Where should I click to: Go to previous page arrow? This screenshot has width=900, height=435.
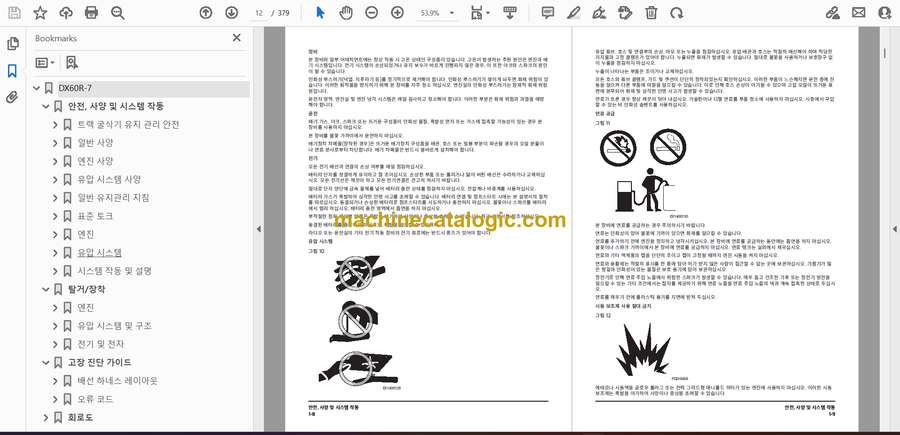point(205,13)
